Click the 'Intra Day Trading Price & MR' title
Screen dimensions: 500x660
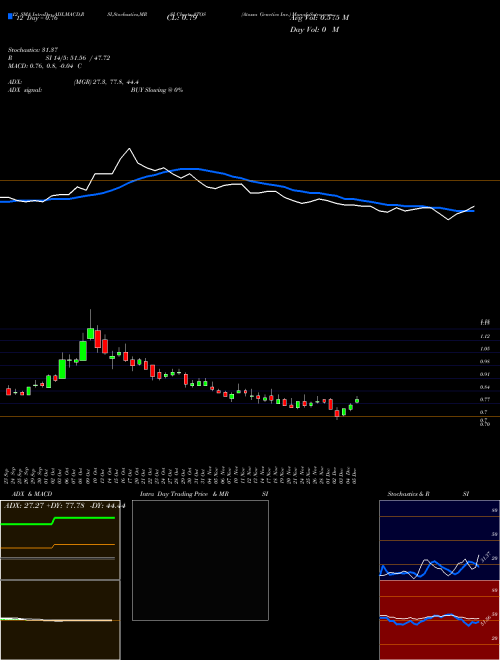point(184,494)
